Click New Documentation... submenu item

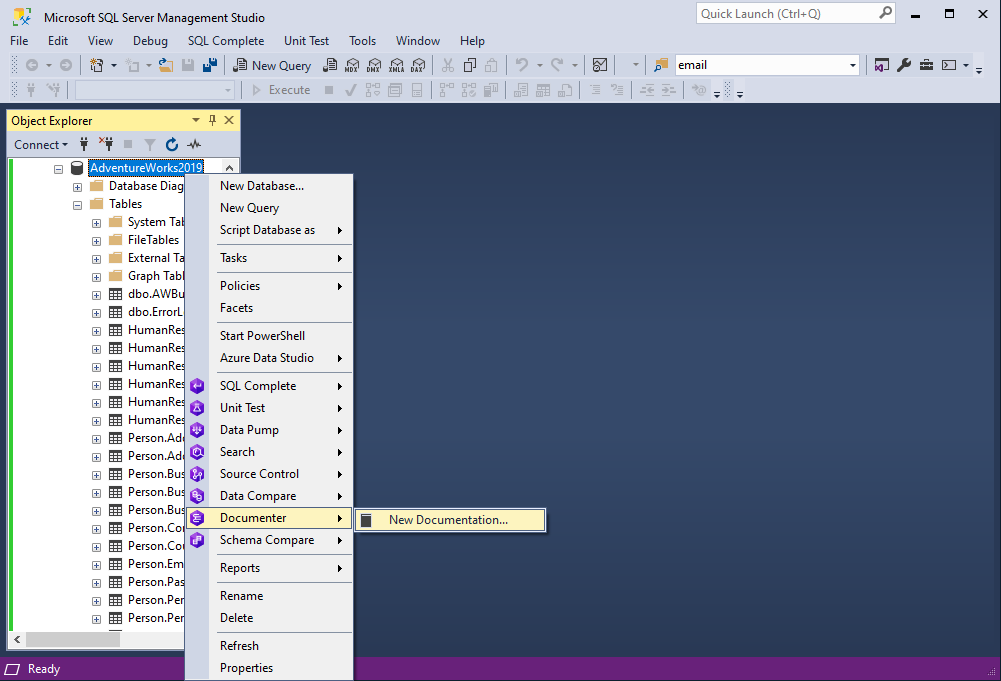(x=450, y=520)
